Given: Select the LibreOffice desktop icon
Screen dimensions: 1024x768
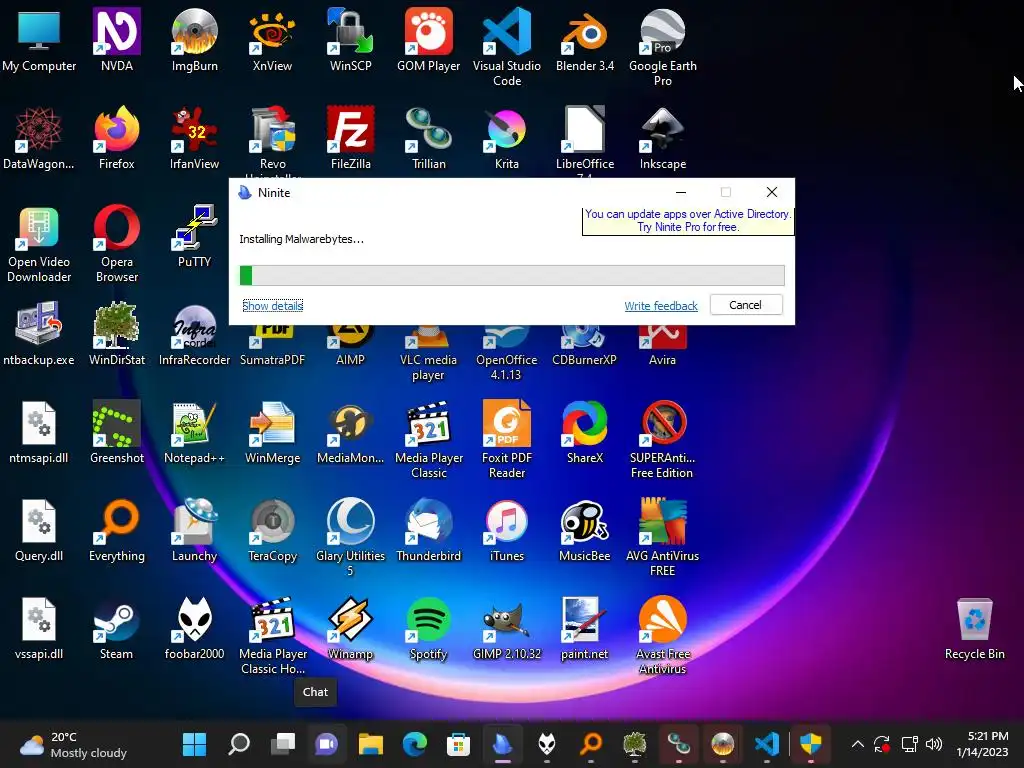Looking at the screenshot, I should coord(584,140).
